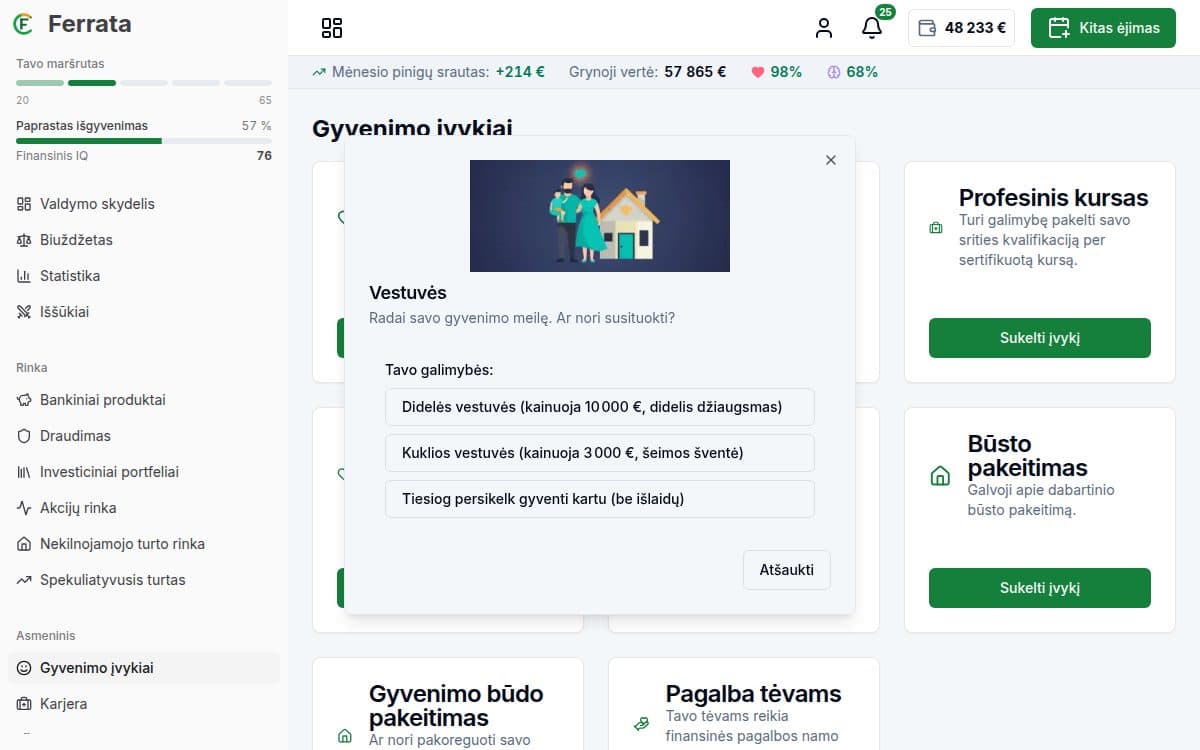This screenshot has width=1200, height=750.
Task: Choose Kuklios vestuvės option
Action: (600, 453)
